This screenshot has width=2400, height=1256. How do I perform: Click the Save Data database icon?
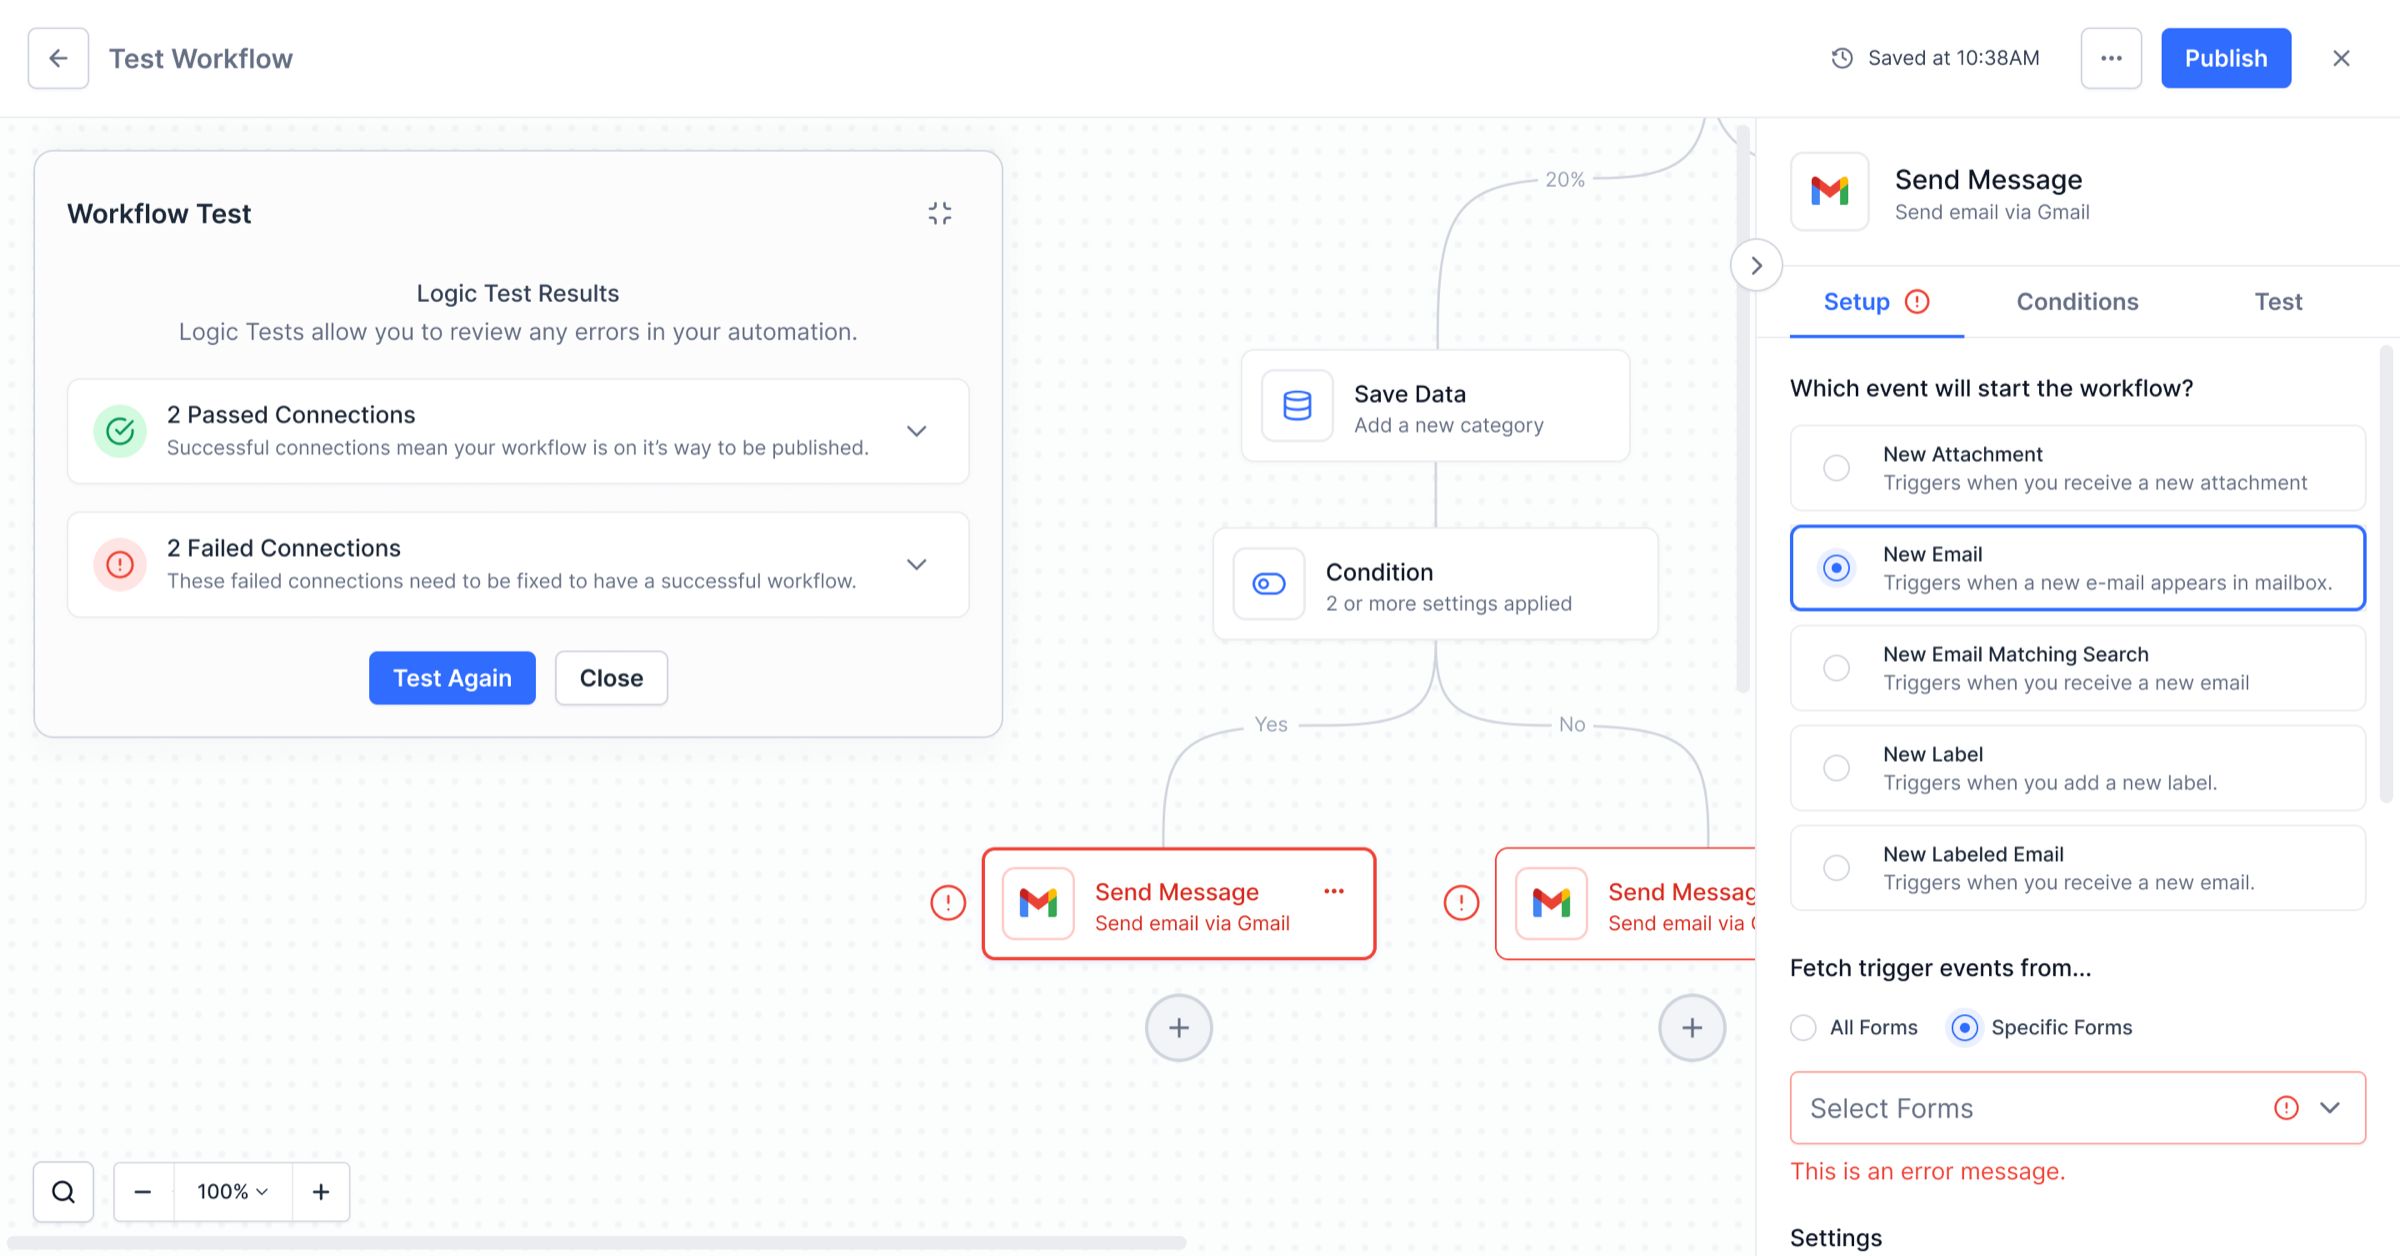coord(1297,405)
